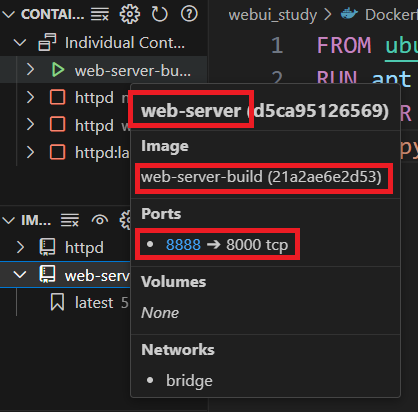Expand the httpd:la... container chevron
Screen dimensions: 418x412
30,152
